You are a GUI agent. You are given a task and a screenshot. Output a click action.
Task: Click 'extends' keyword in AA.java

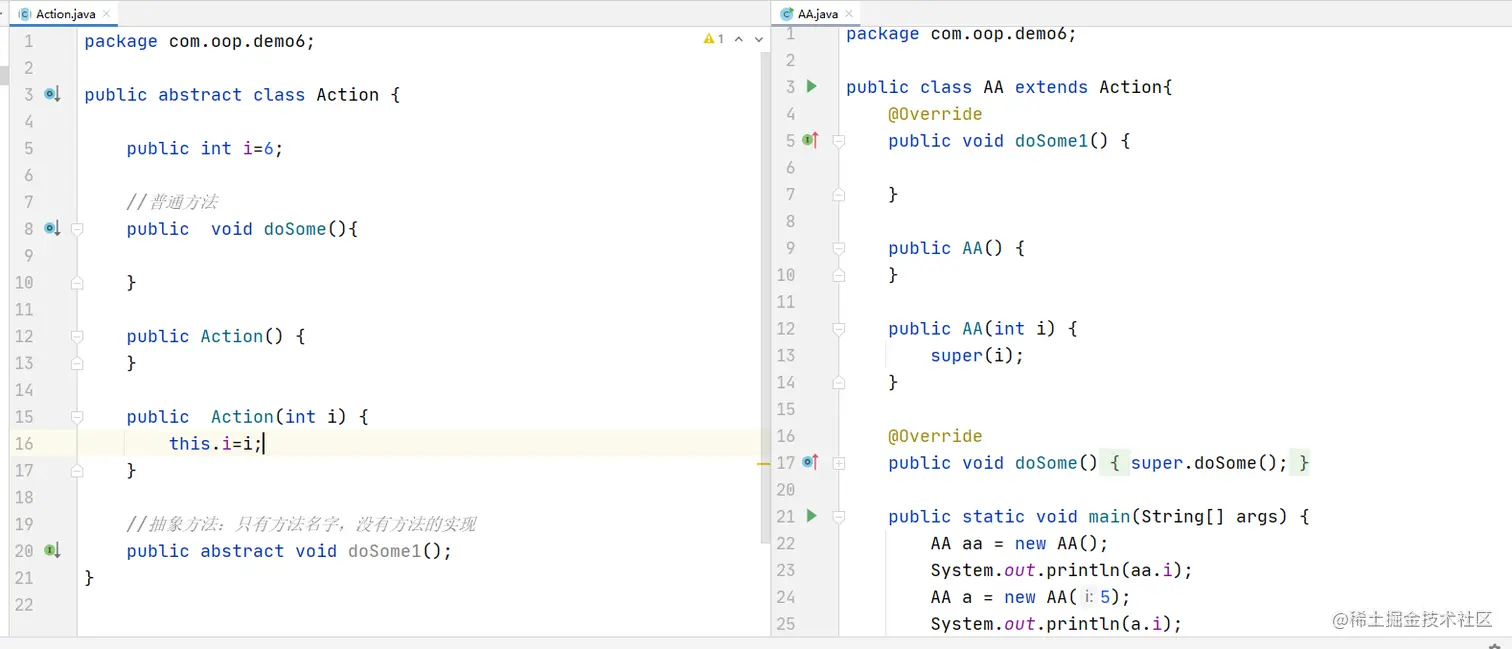1051,87
